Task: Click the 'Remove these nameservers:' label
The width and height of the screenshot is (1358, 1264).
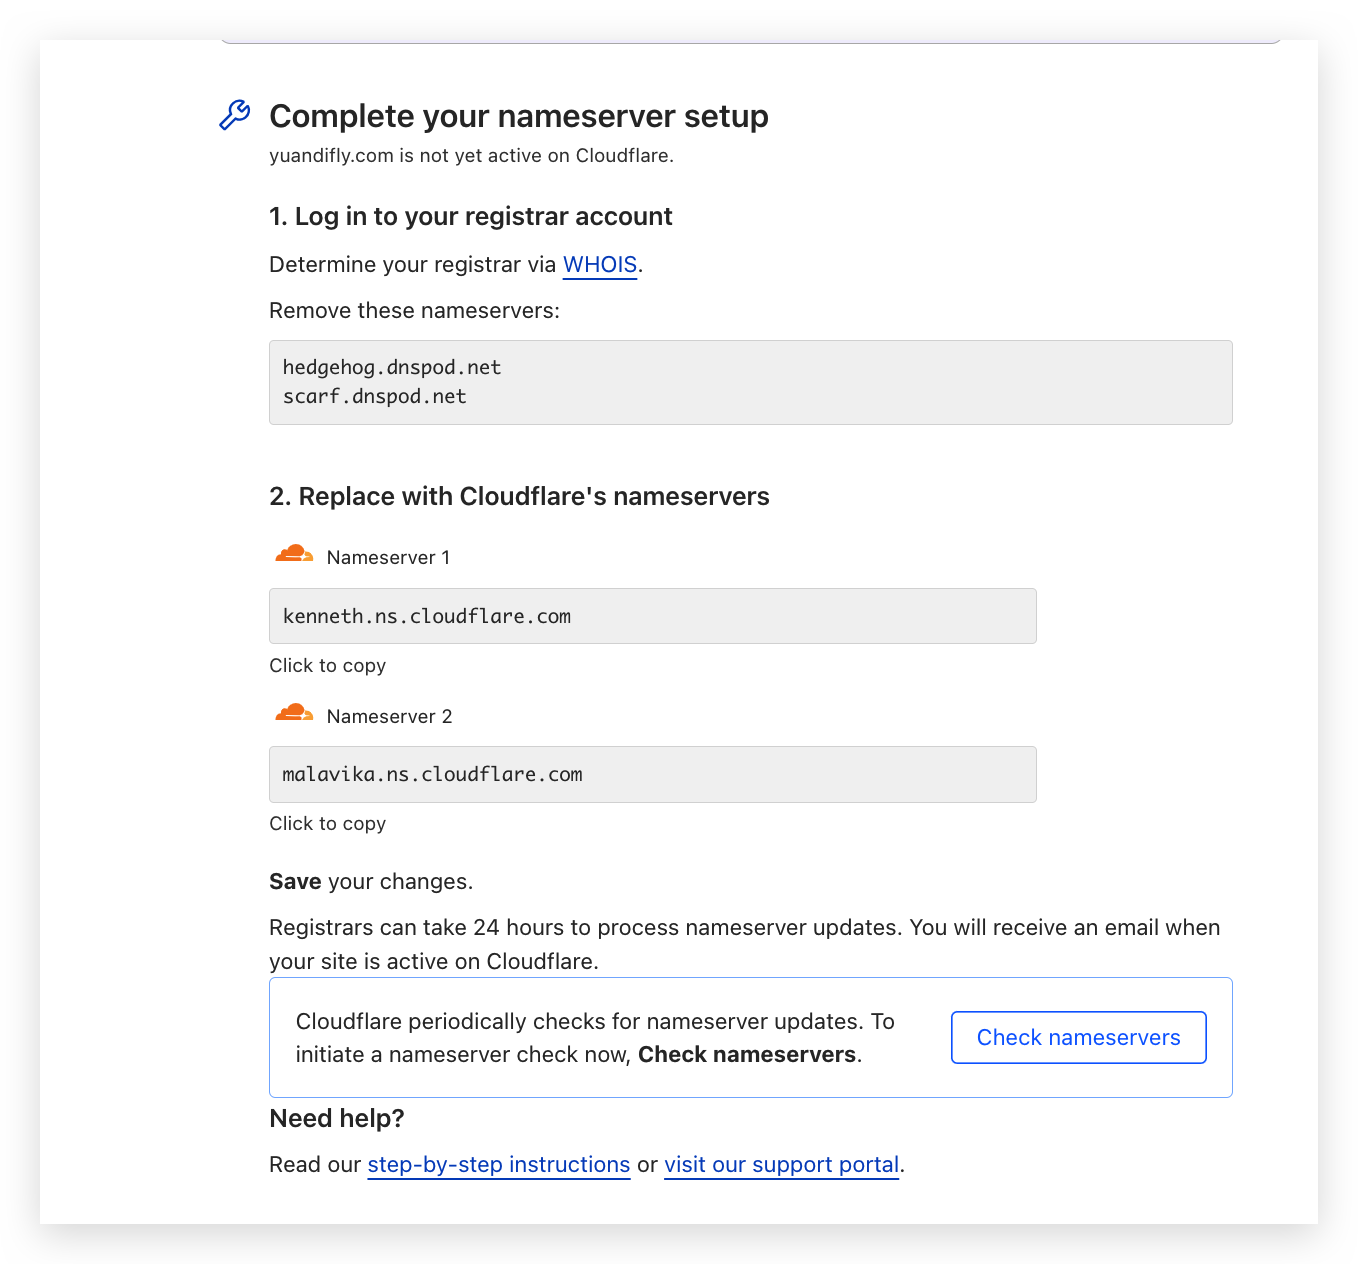Action: point(415,311)
